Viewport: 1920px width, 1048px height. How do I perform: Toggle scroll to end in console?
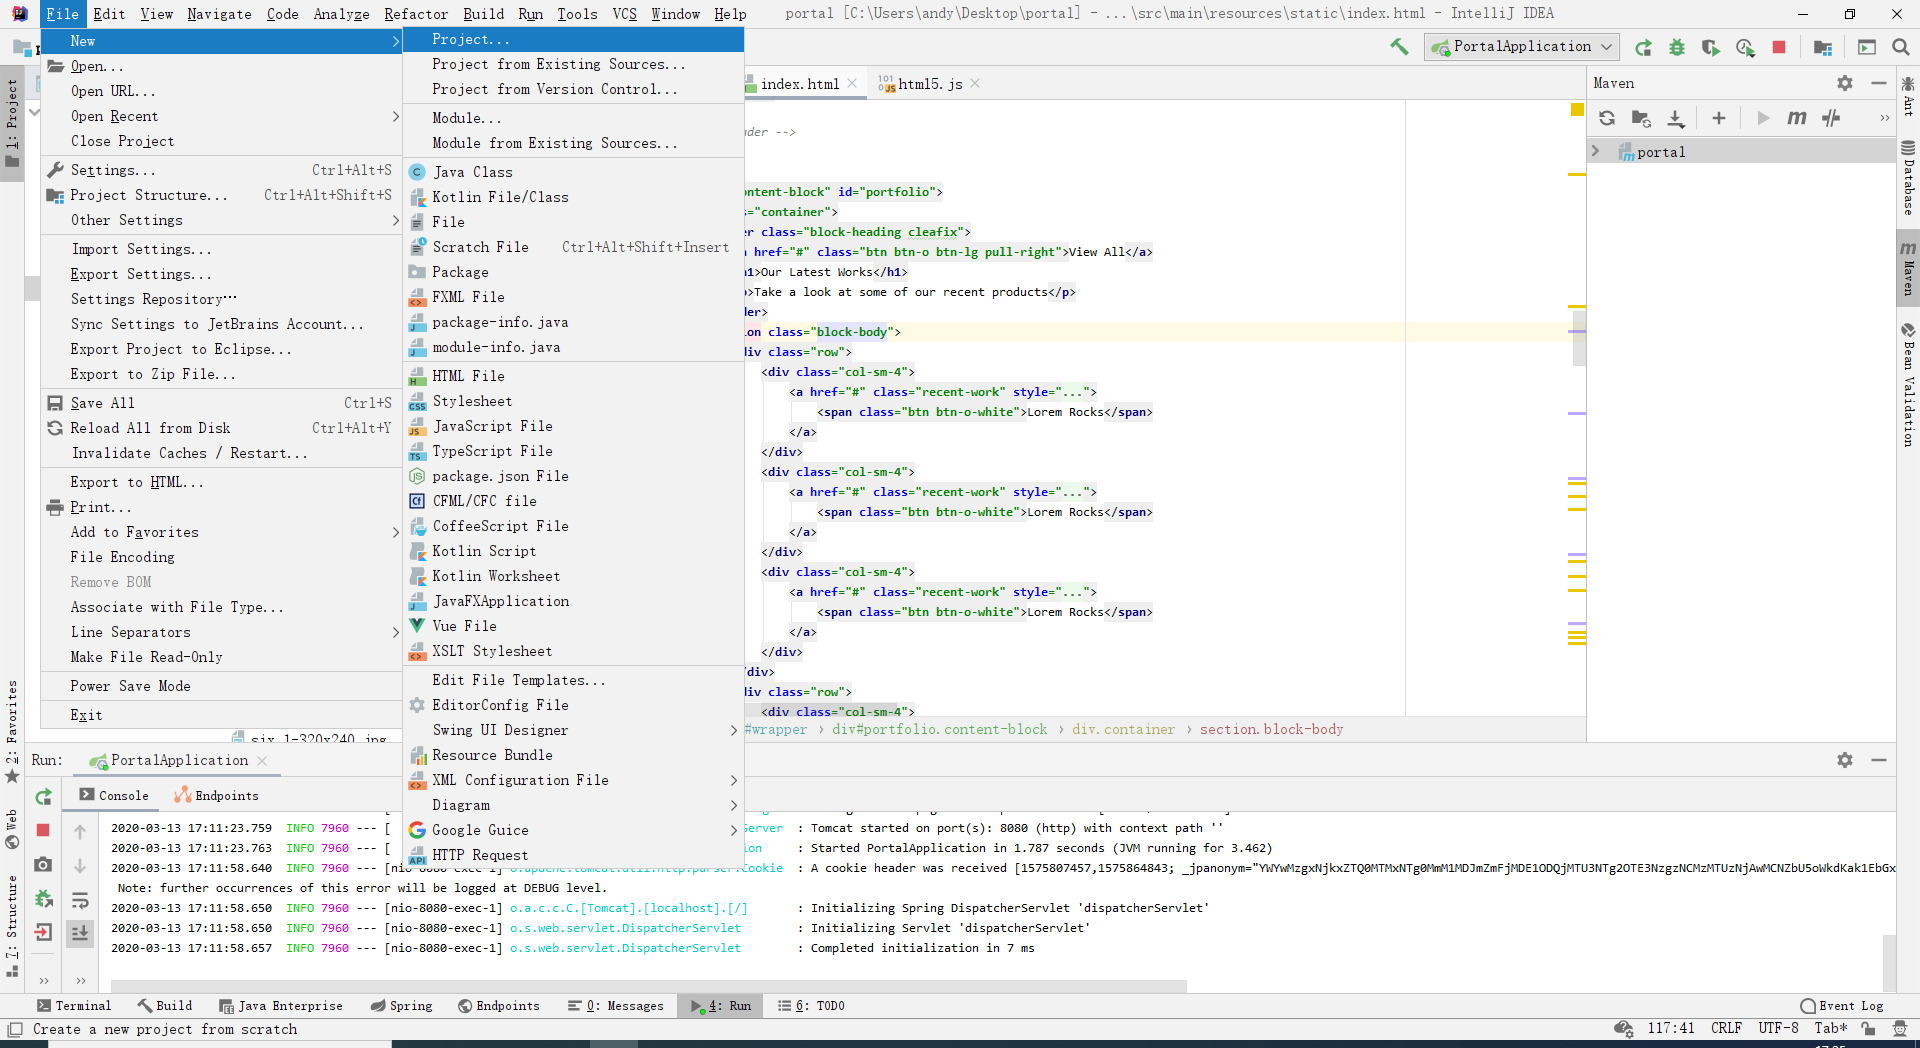pos(80,933)
